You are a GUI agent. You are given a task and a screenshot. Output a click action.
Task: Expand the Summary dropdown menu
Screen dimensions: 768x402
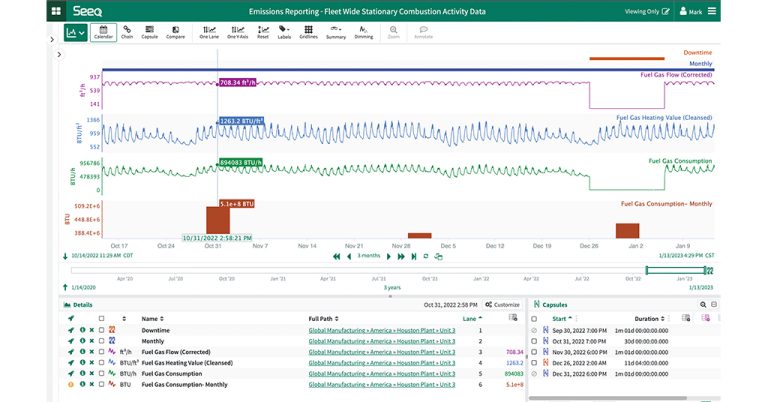tap(336, 33)
